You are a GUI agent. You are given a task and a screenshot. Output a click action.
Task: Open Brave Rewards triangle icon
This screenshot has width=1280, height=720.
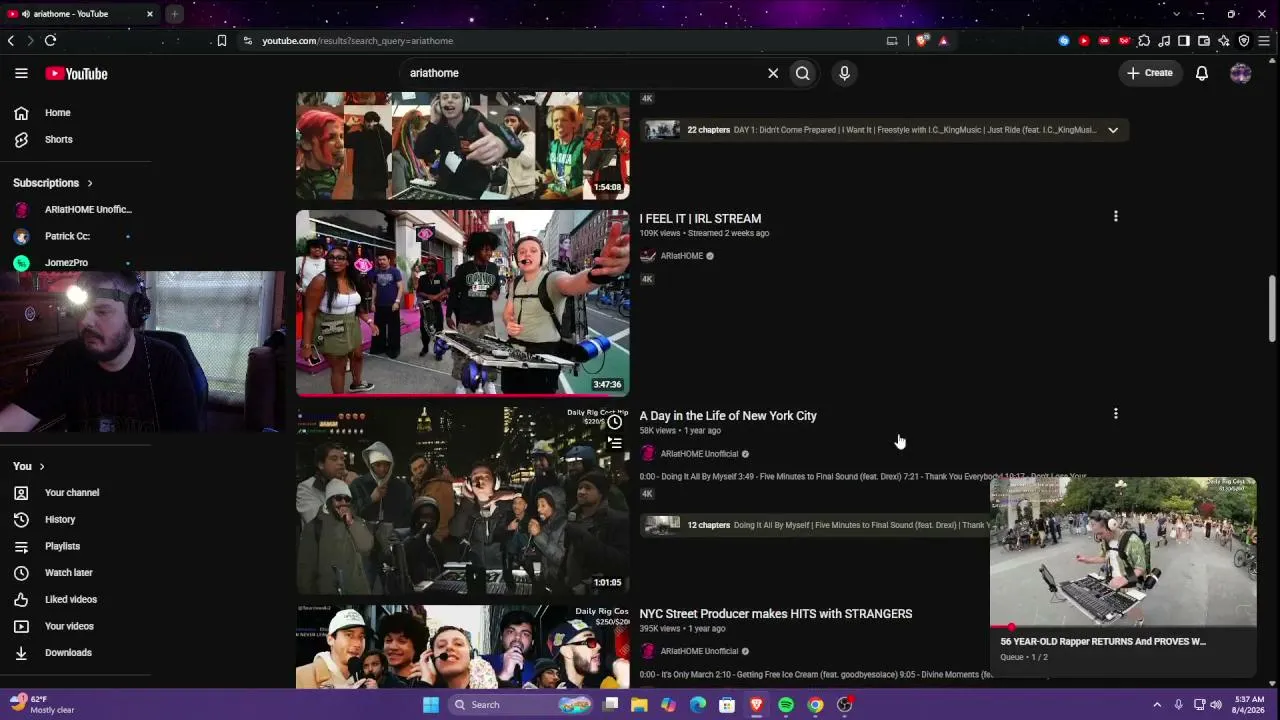[x=943, y=41]
